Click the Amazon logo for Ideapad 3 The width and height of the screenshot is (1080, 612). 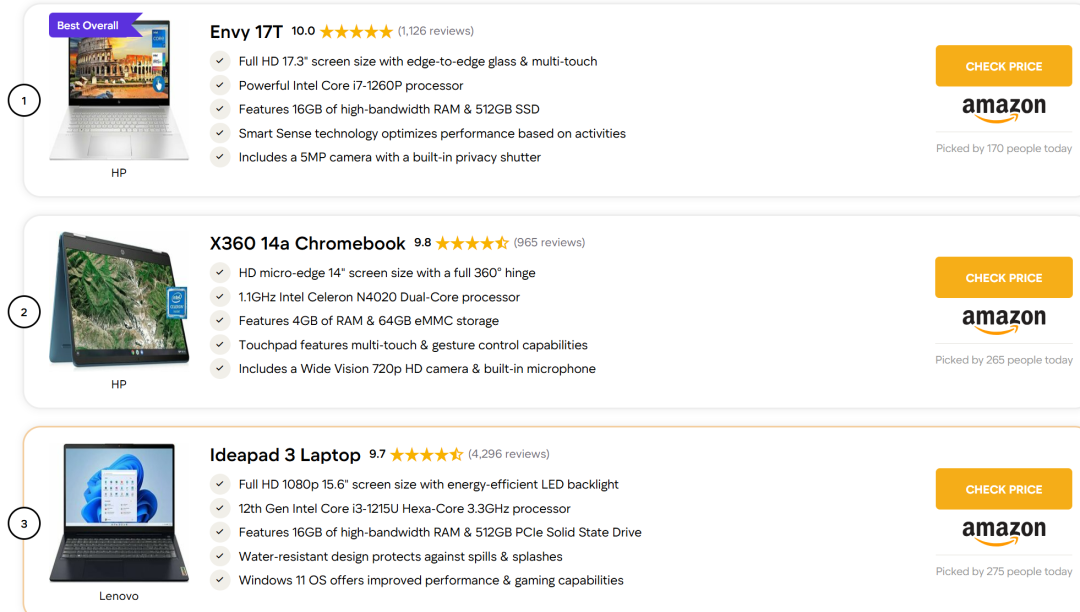coord(1004,532)
